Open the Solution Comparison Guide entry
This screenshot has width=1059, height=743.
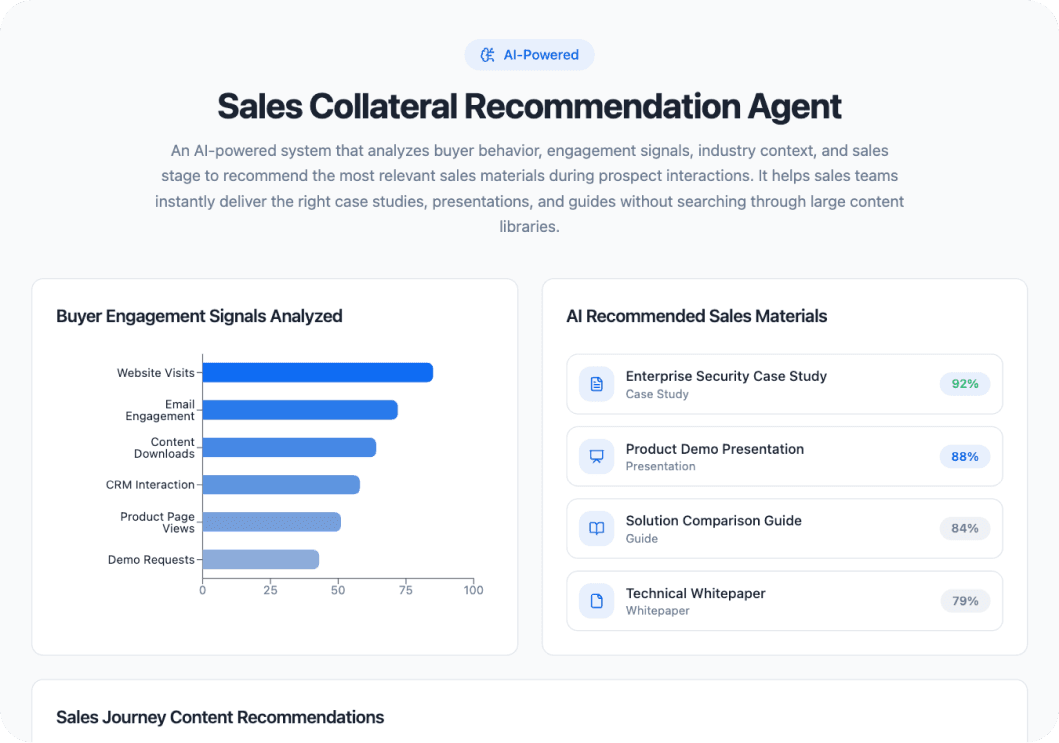pyautogui.click(x=784, y=528)
